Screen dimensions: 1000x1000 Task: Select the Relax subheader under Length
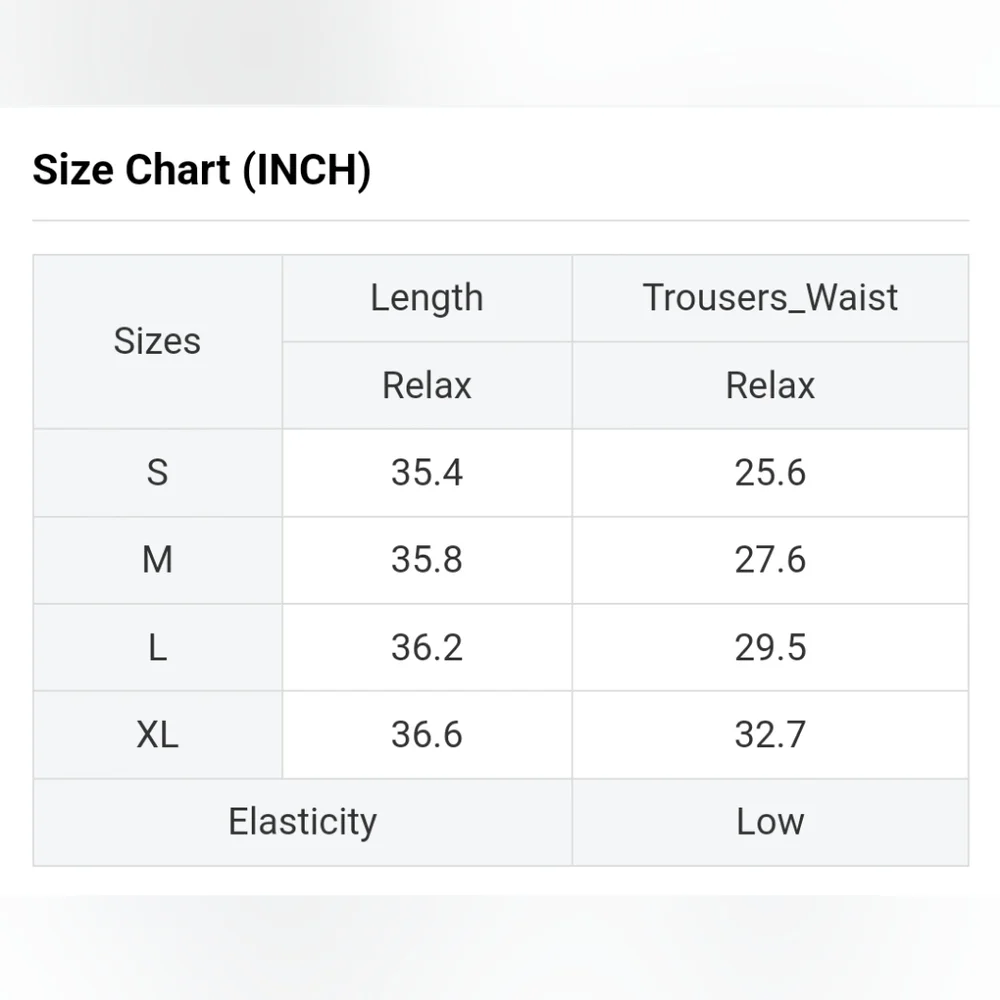[x=427, y=385]
